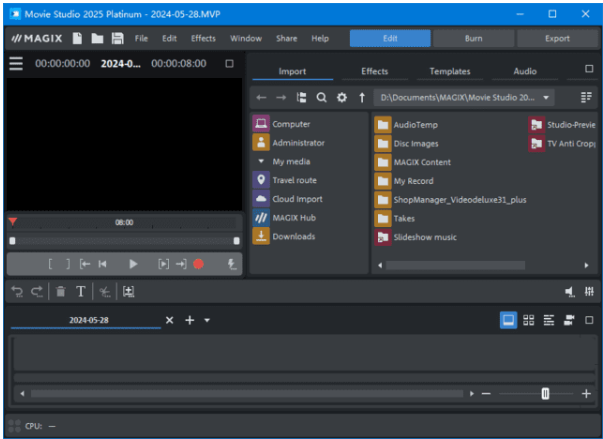Image resolution: width=603 pixels, height=439 pixels.
Task: Start playback with Play button
Action: click(133, 264)
